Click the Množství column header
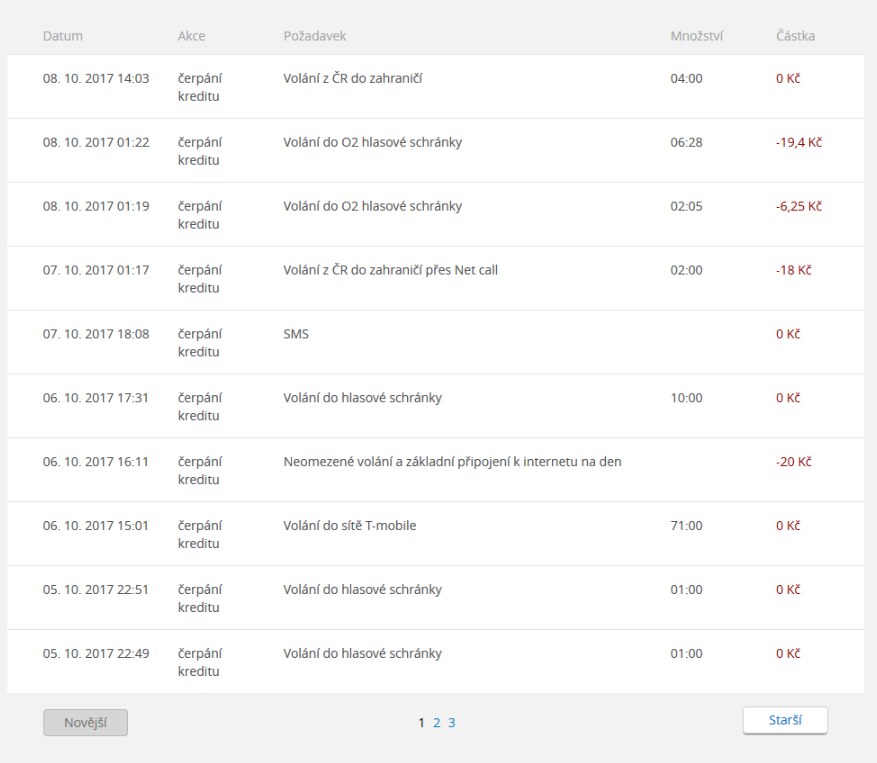The width and height of the screenshot is (877, 763). click(x=696, y=36)
